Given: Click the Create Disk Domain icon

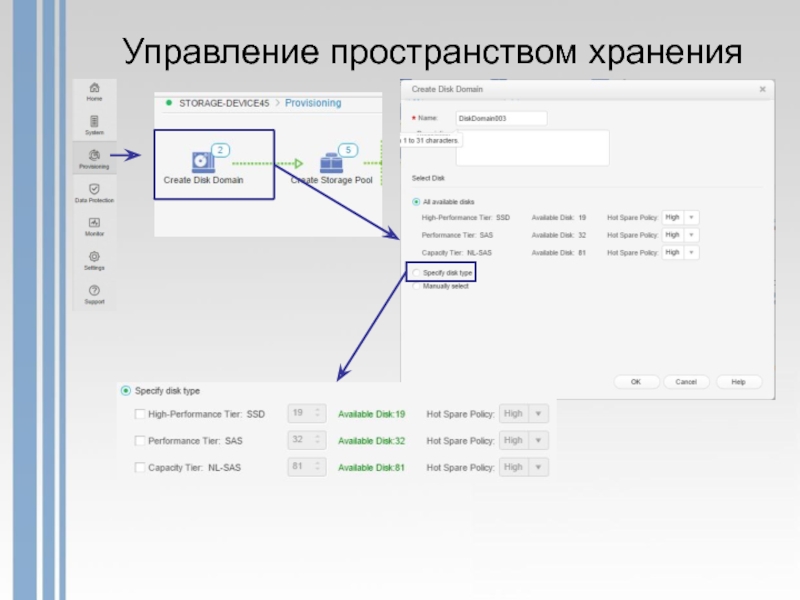Looking at the screenshot, I should click(x=203, y=162).
